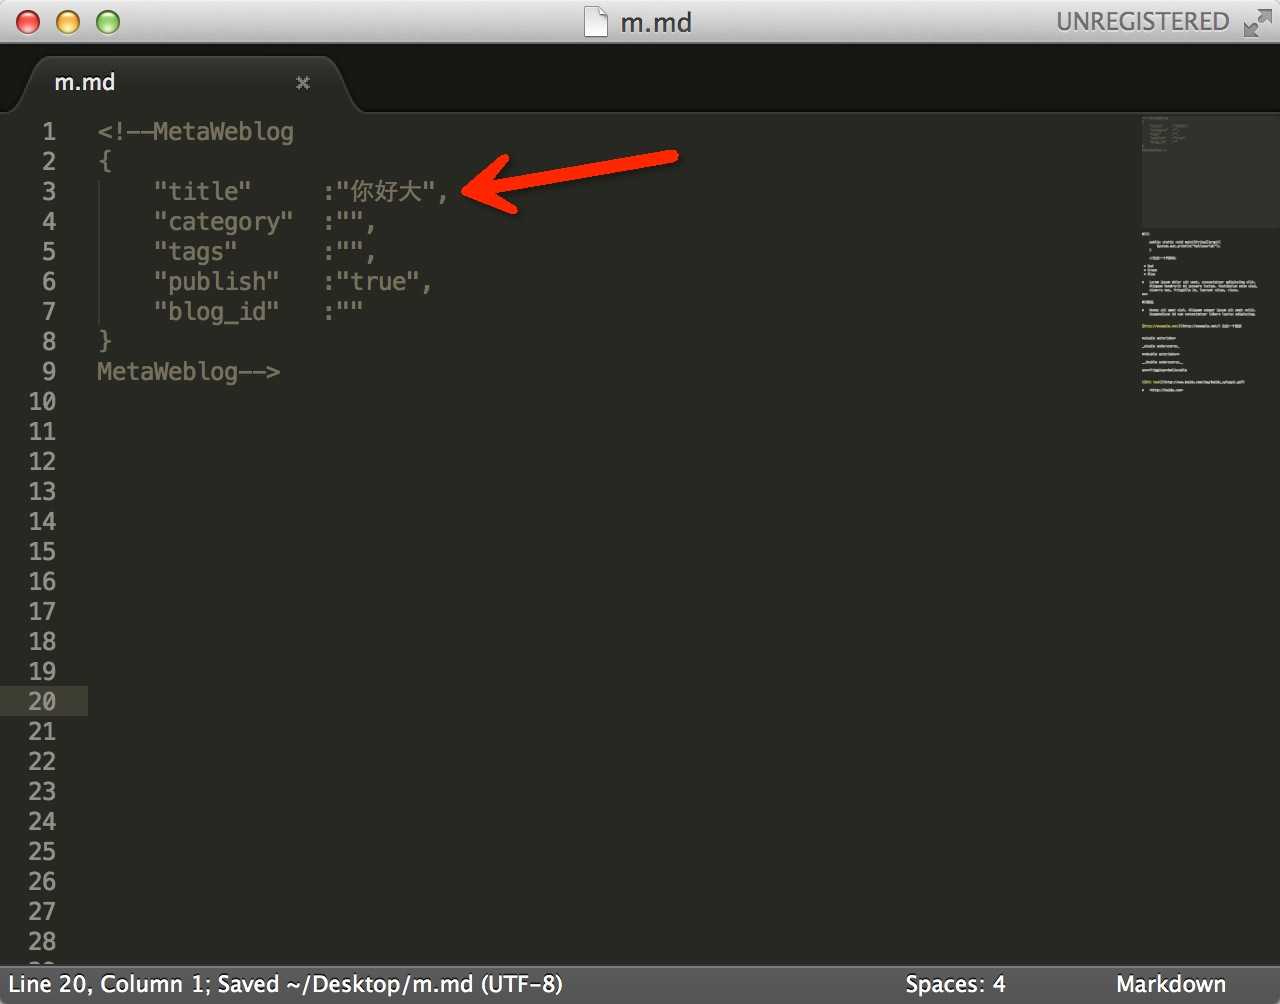Screen dimensions: 1280x1004
Task: Click the document proxy icon in title bar
Action: [x=596, y=22]
